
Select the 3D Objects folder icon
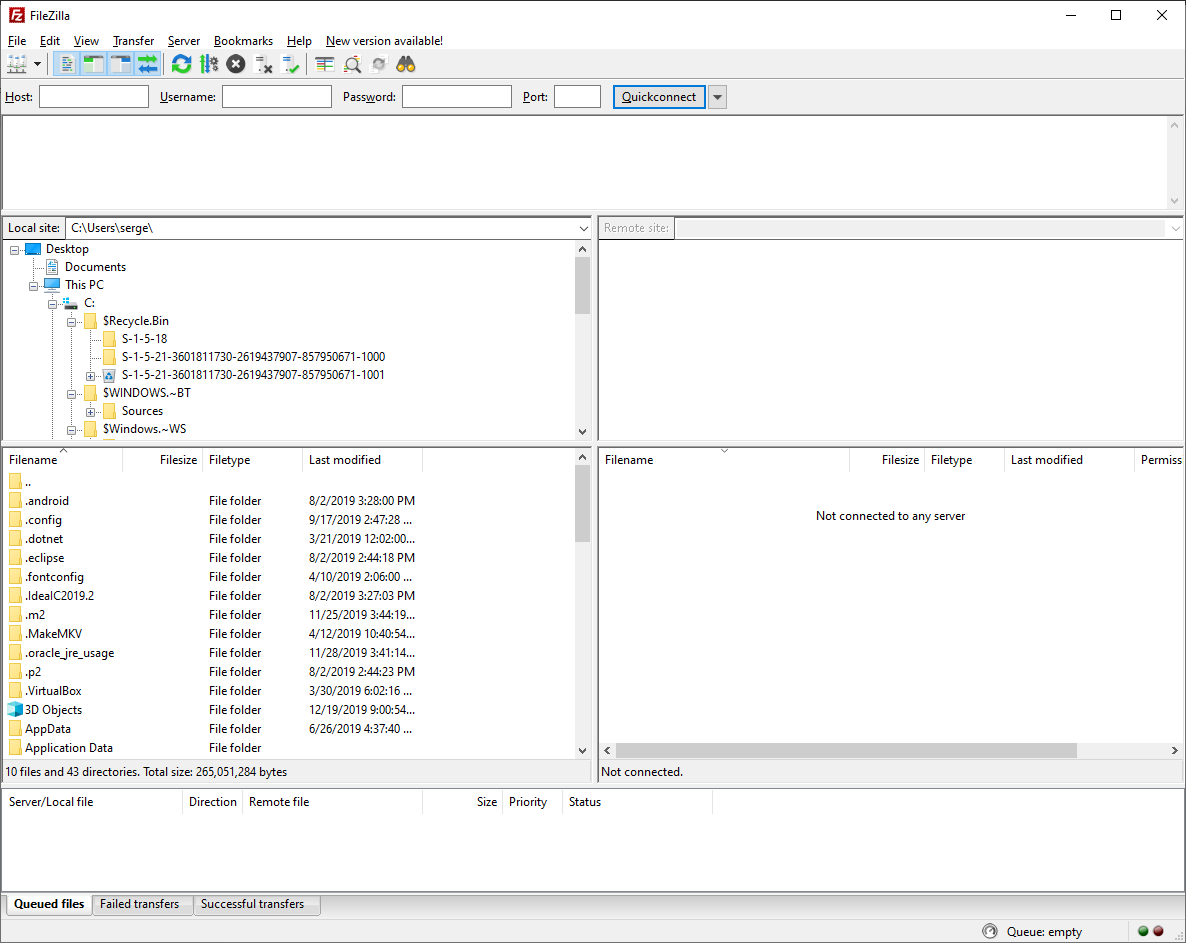(x=15, y=710)
